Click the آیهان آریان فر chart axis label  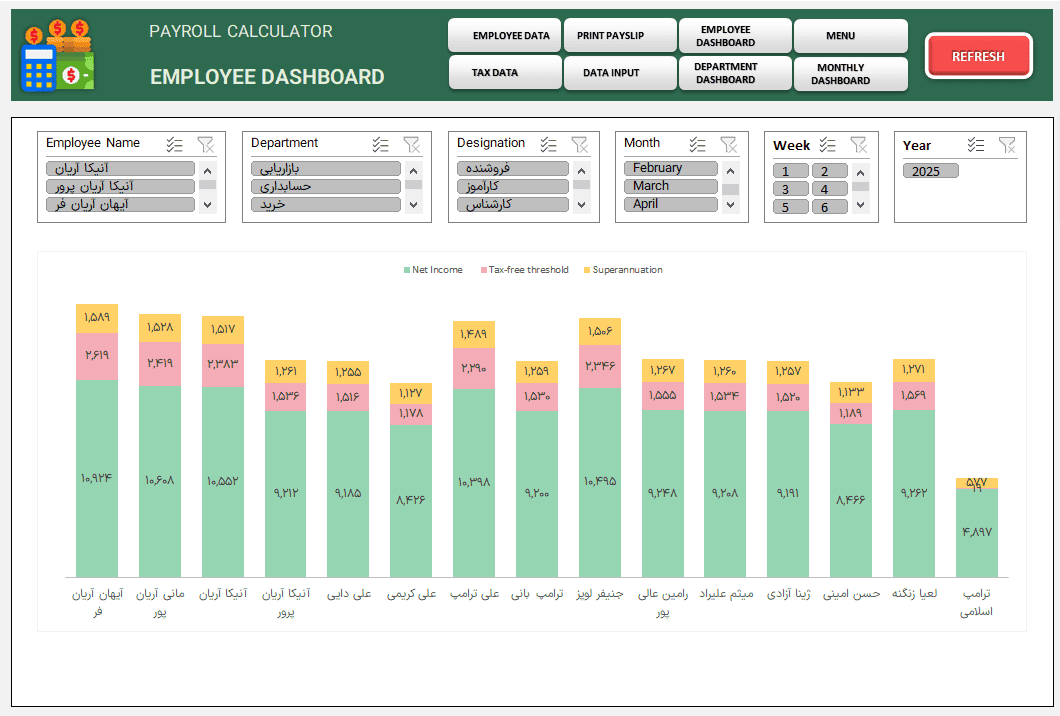[97, 602]
